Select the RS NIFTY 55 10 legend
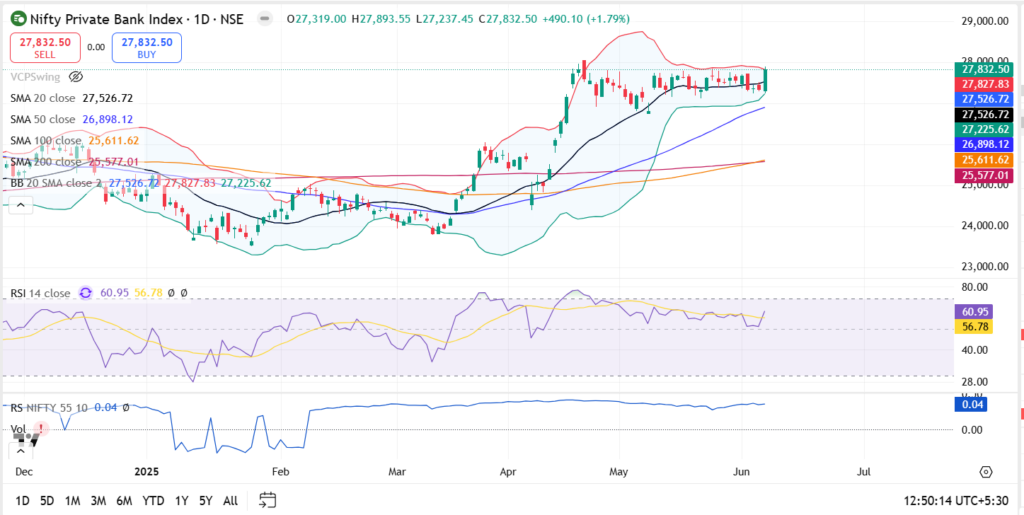The width and height of the screenshot is (1024, 515). point(51,407)
